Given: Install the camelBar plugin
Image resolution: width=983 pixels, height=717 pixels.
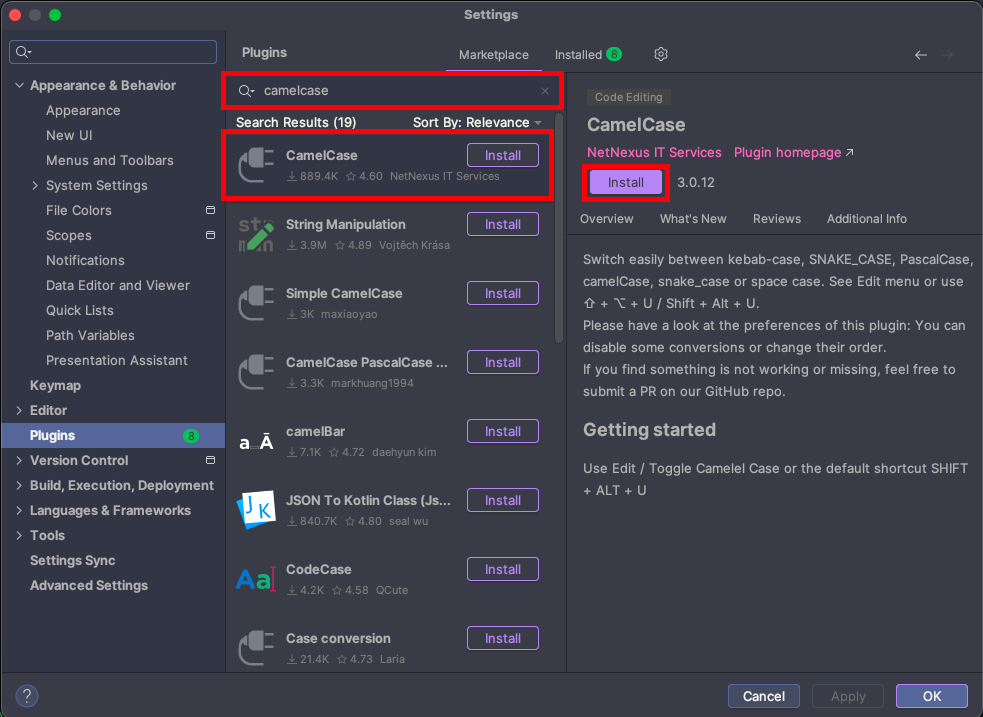Looking at the screenshot, I should tap(503, 431).
